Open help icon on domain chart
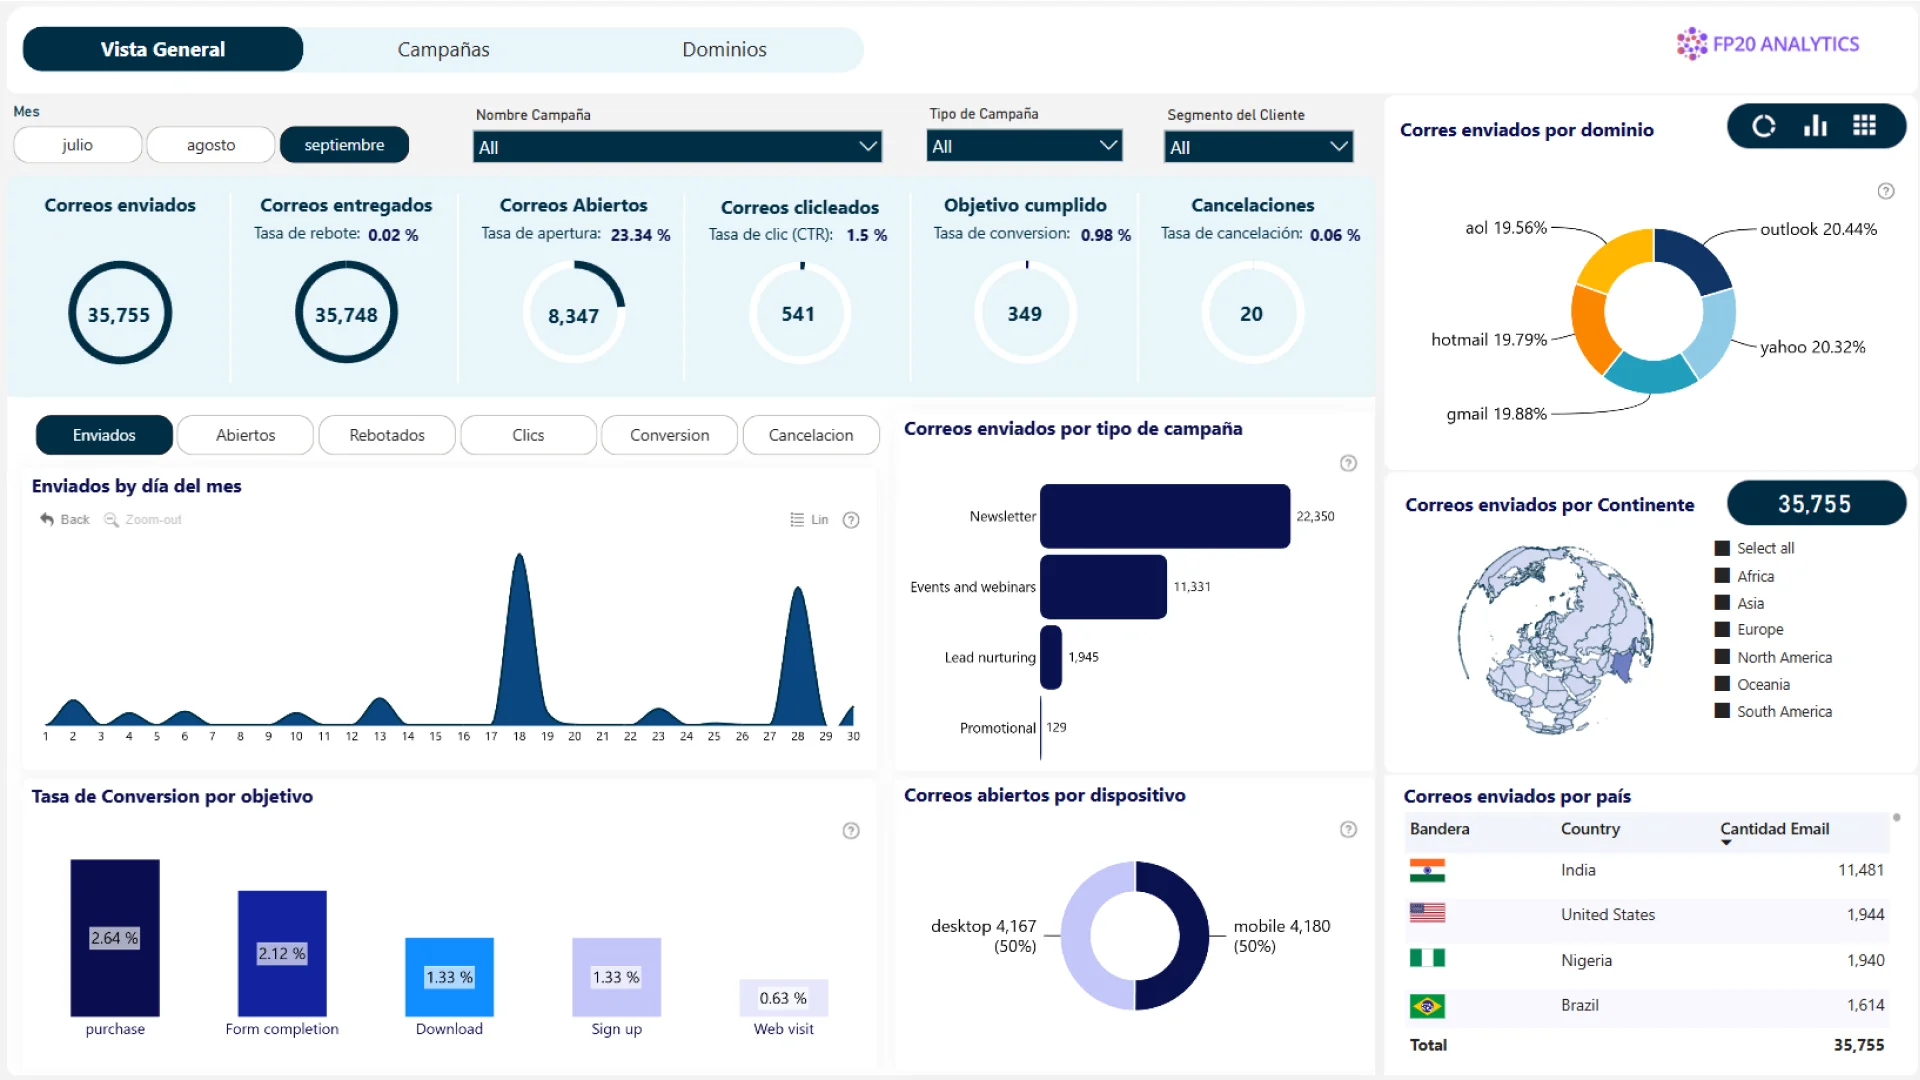The height and width of the screenshot is (1080, 1920). (1886, 191)
